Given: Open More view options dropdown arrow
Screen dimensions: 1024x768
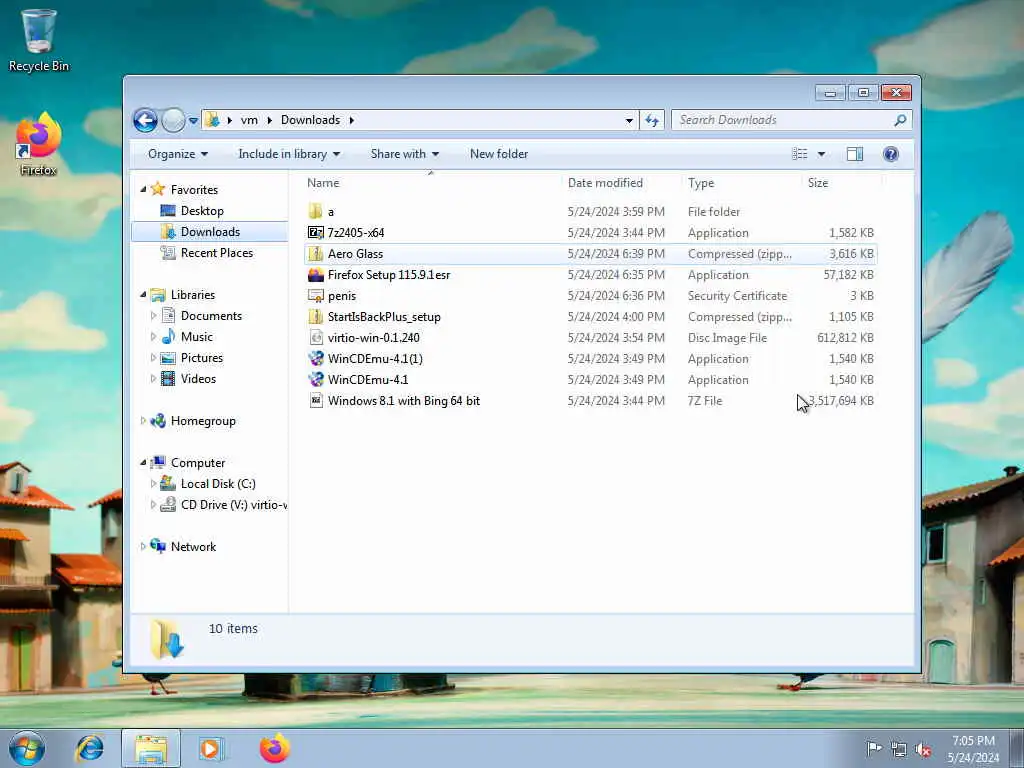Looking at the screenshot, I should [822, 154].
